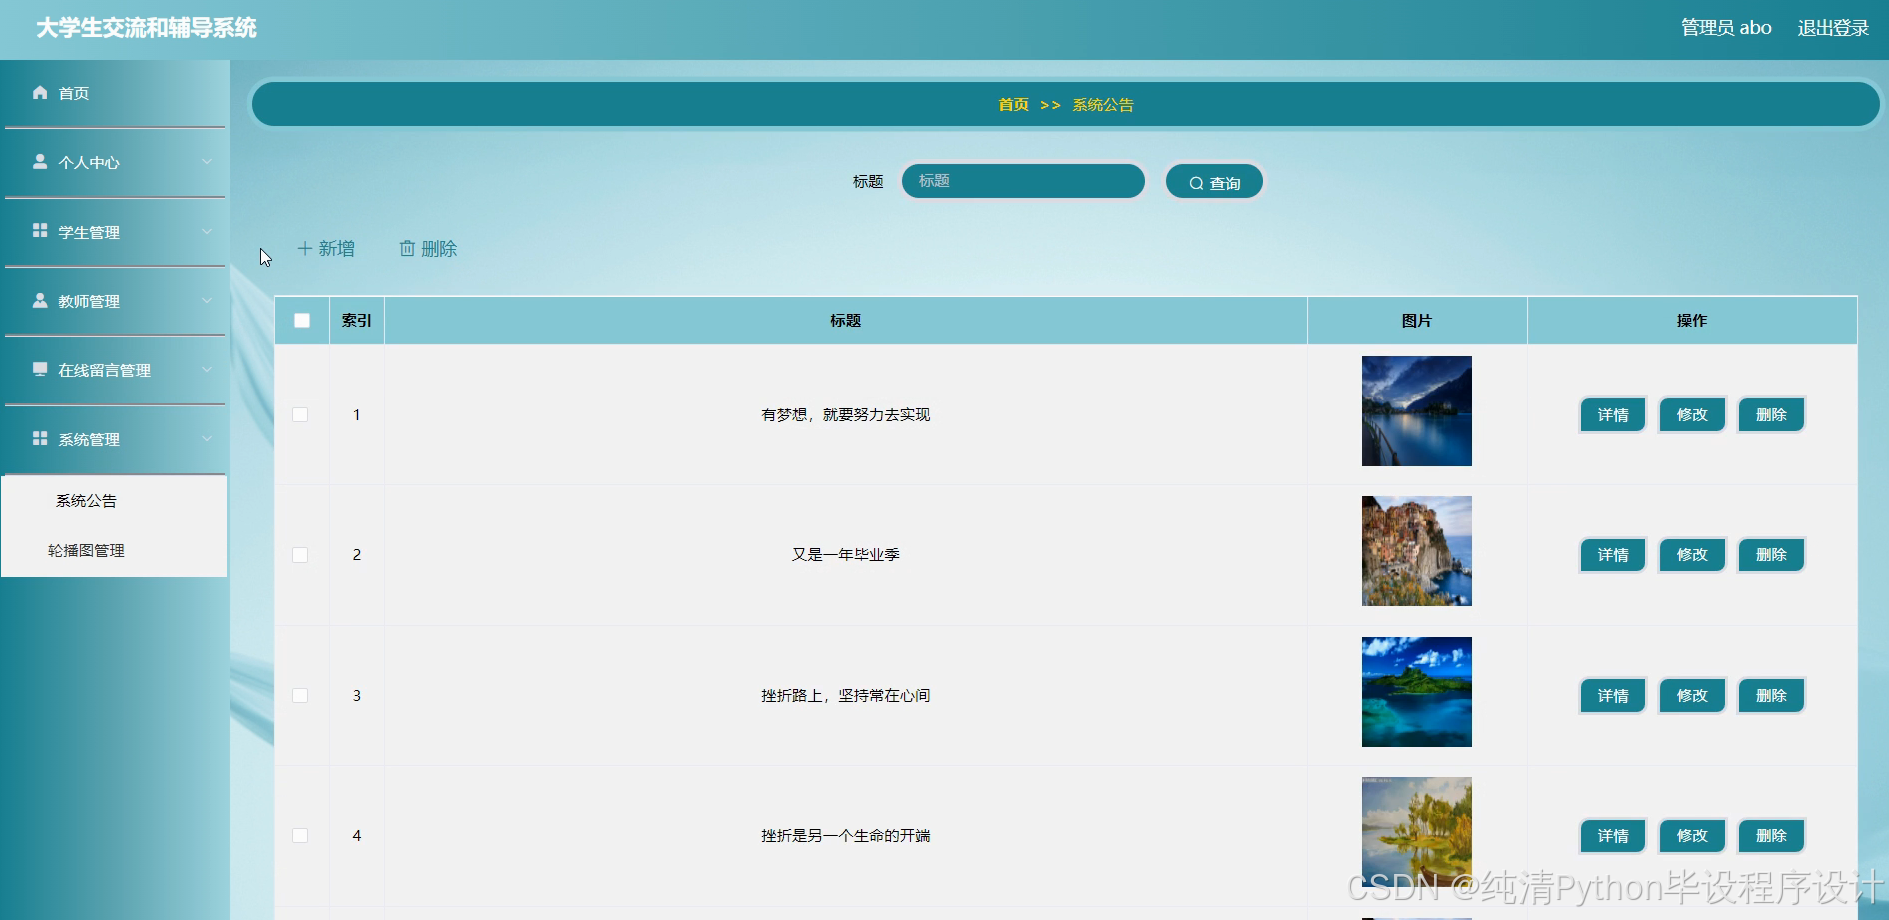This screenshot has width=1889, height=920.
Task: Click 删除 for row 挫折是另一个生命的开端
Action: coord(1771,836)
